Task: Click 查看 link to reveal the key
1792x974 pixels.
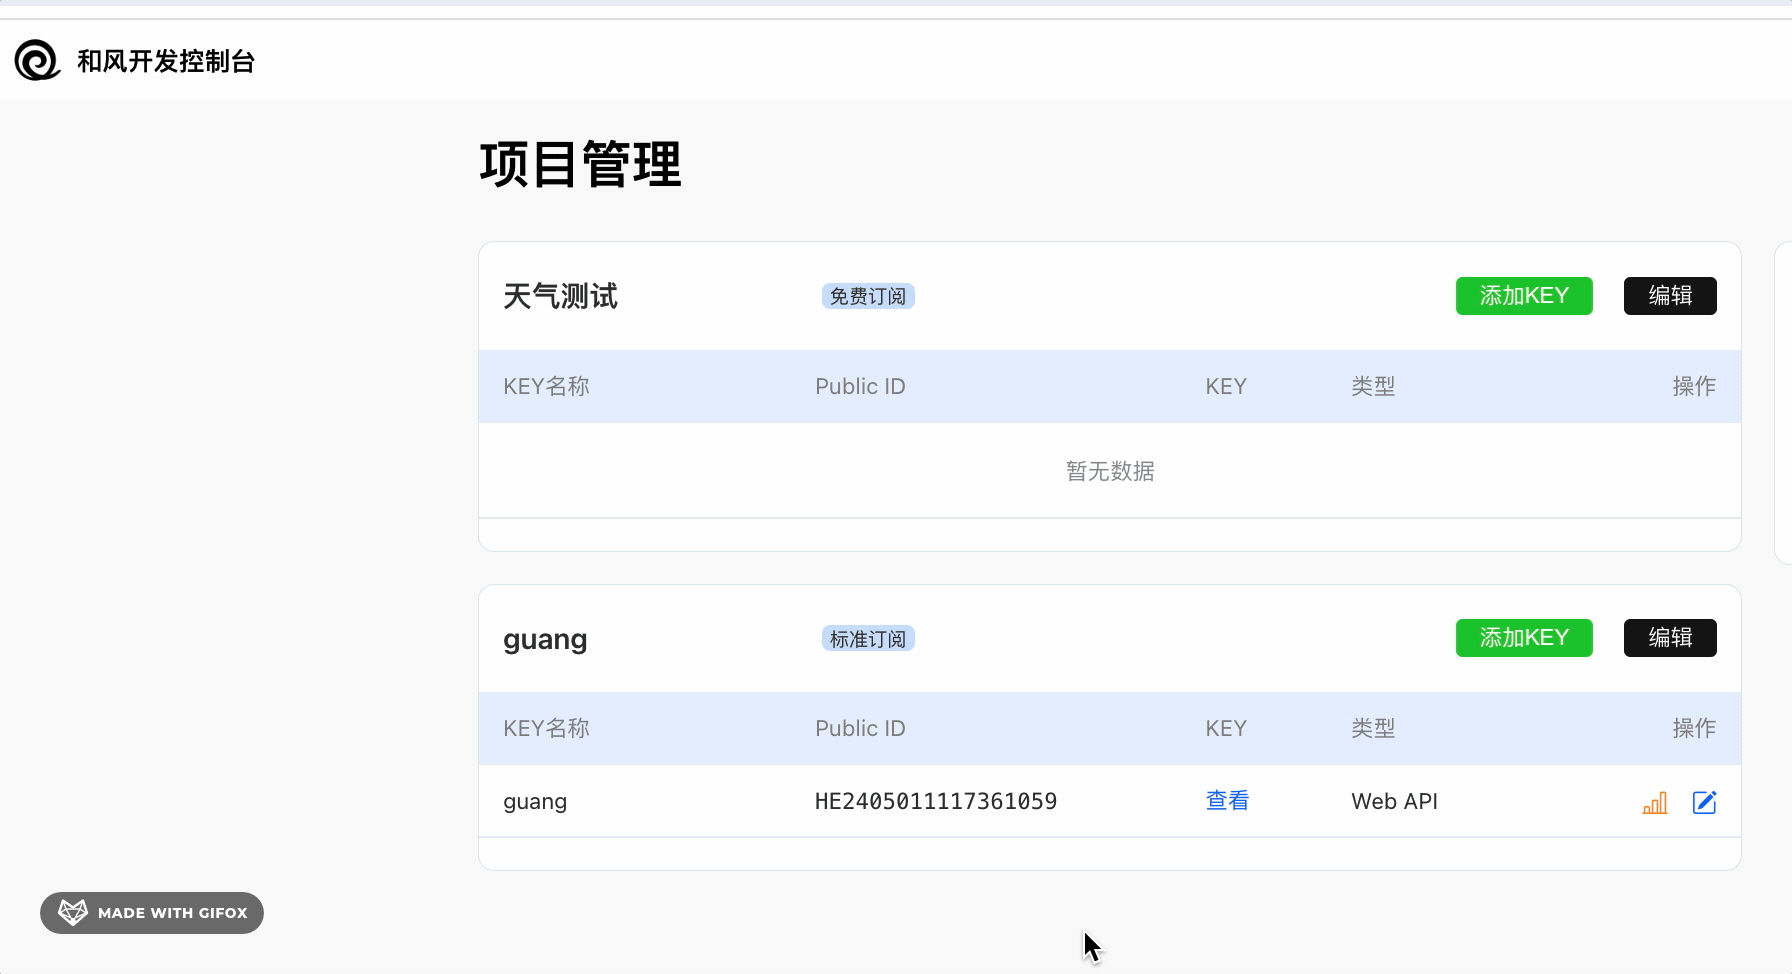Action: point(1227,801)
